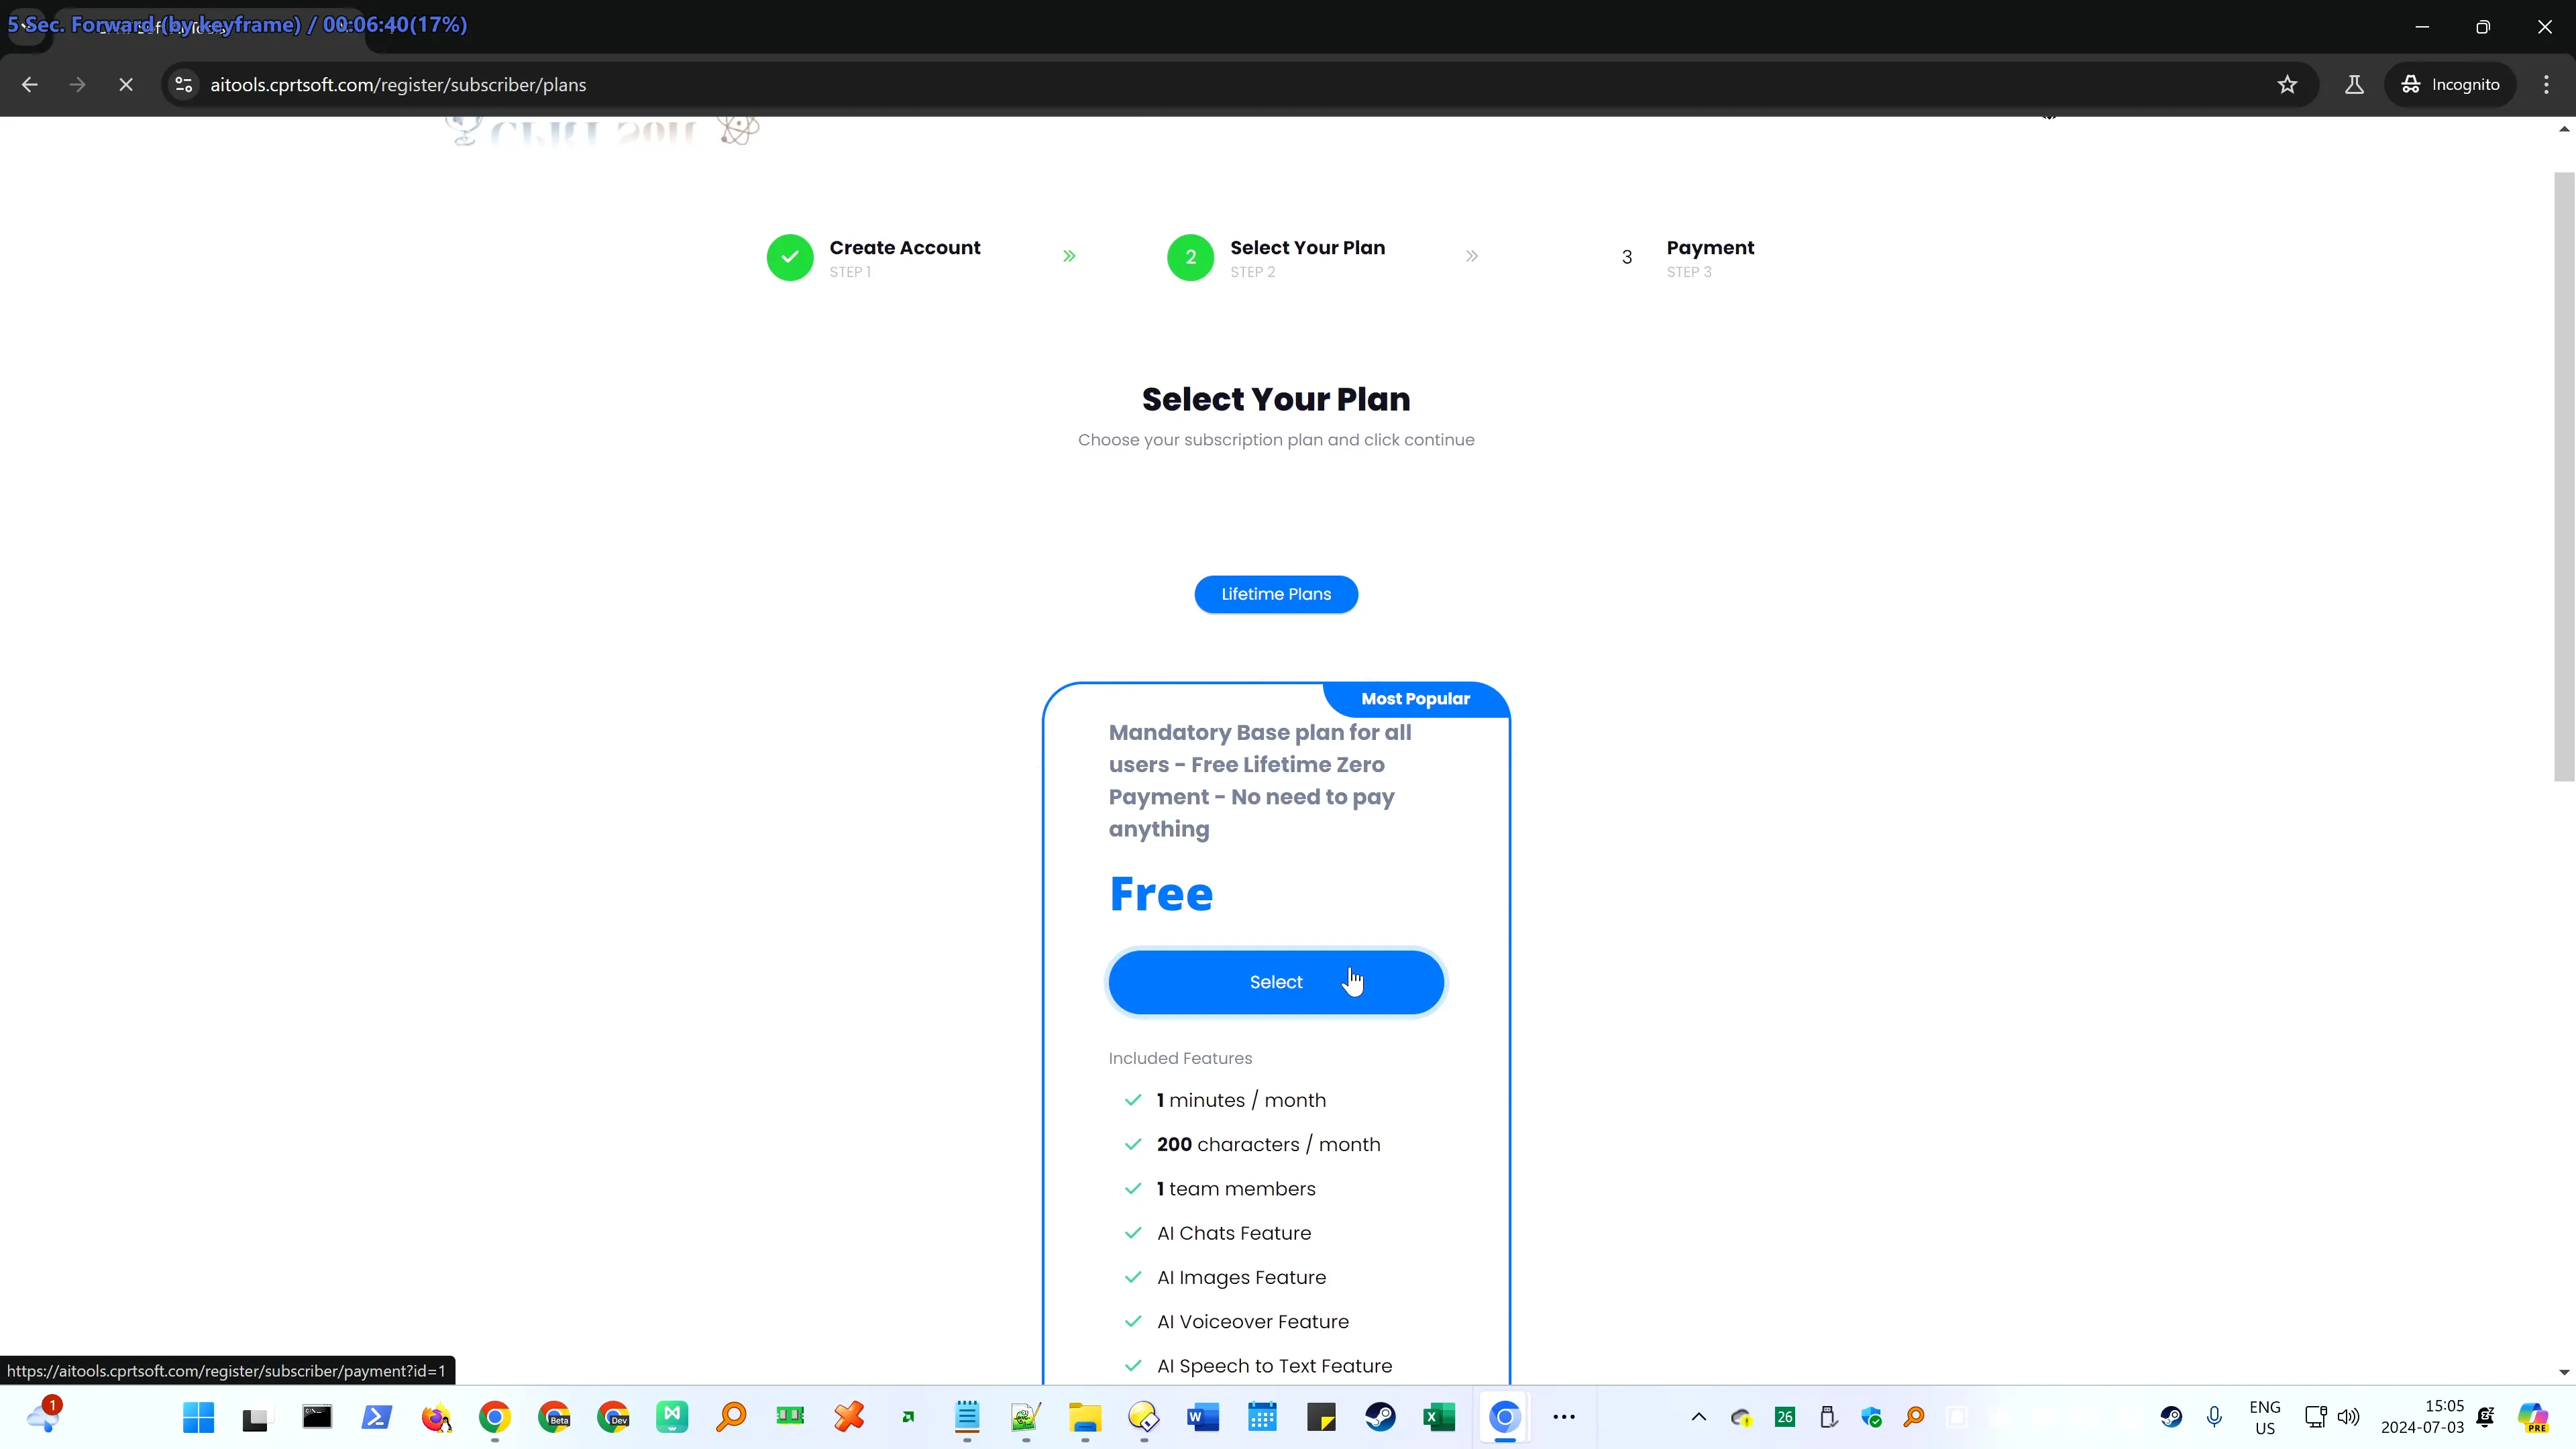Click the browser back navigation arrow

(28, 83)
